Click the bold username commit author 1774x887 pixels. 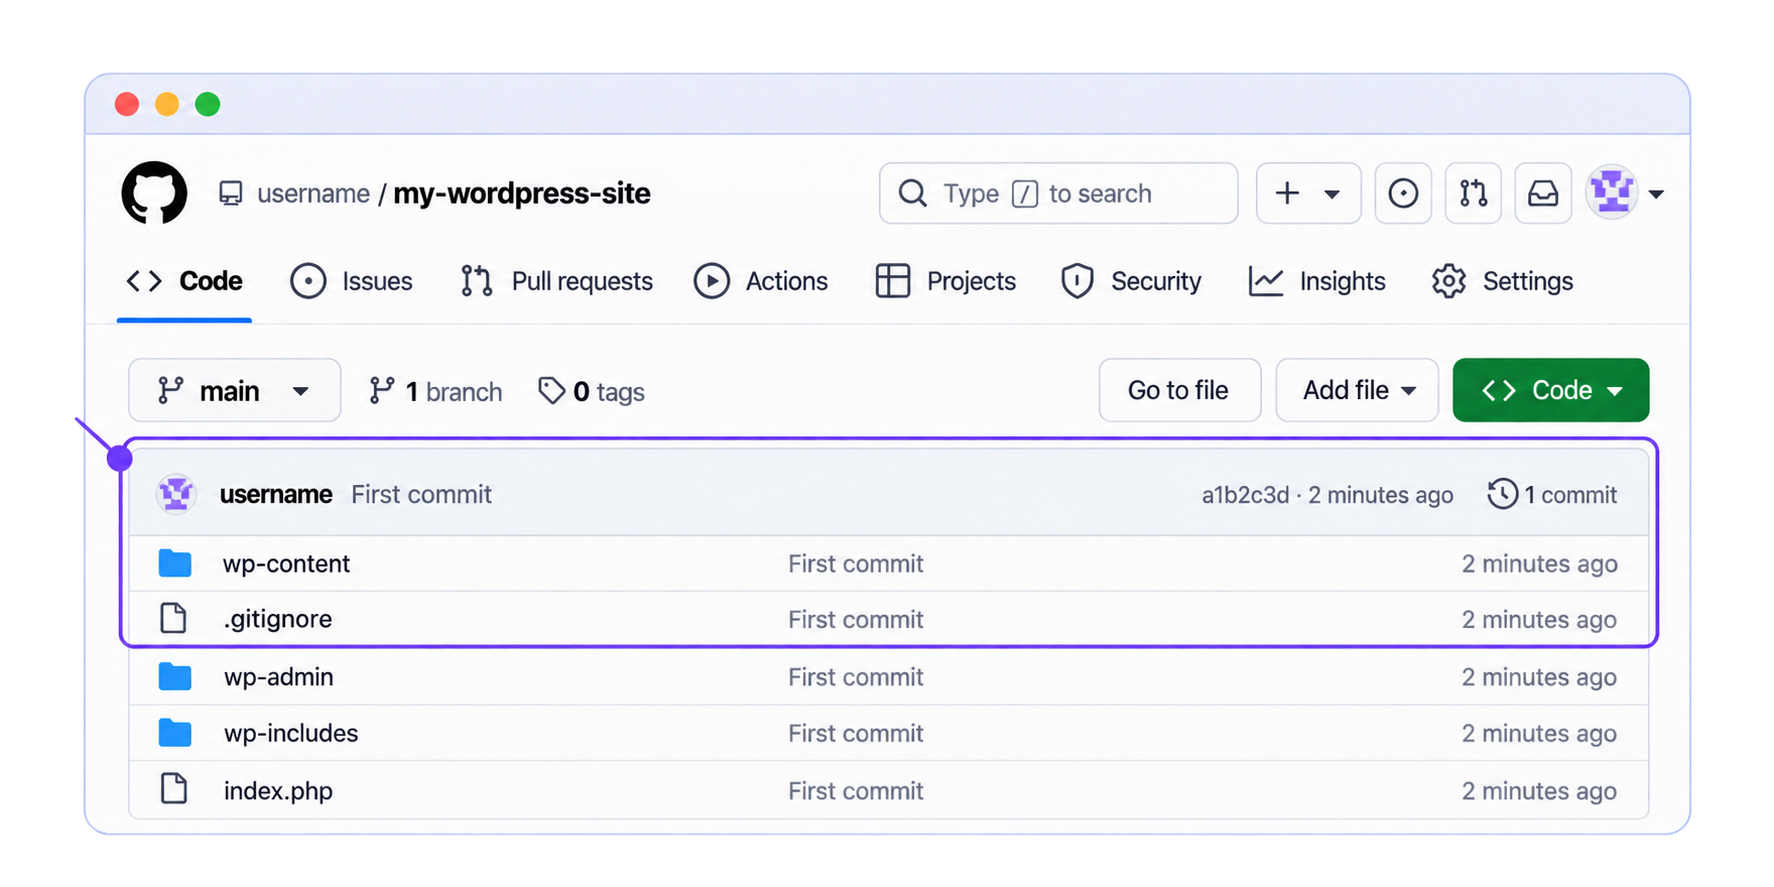click(276, 494)
